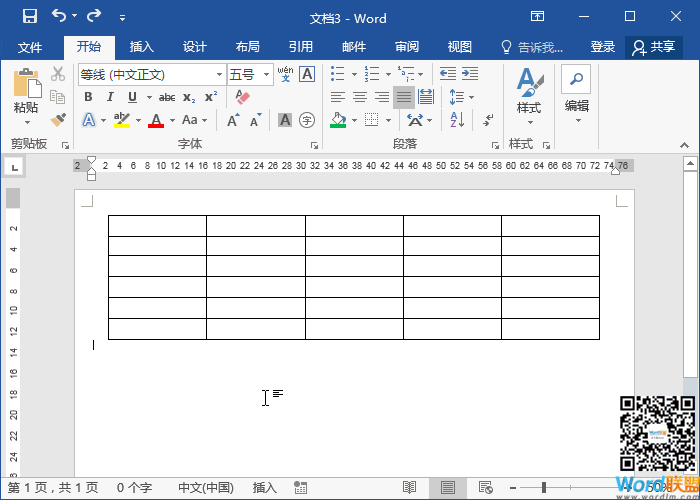Click the Center align icon
Screen dimensions: 700x500
(359, 97)
